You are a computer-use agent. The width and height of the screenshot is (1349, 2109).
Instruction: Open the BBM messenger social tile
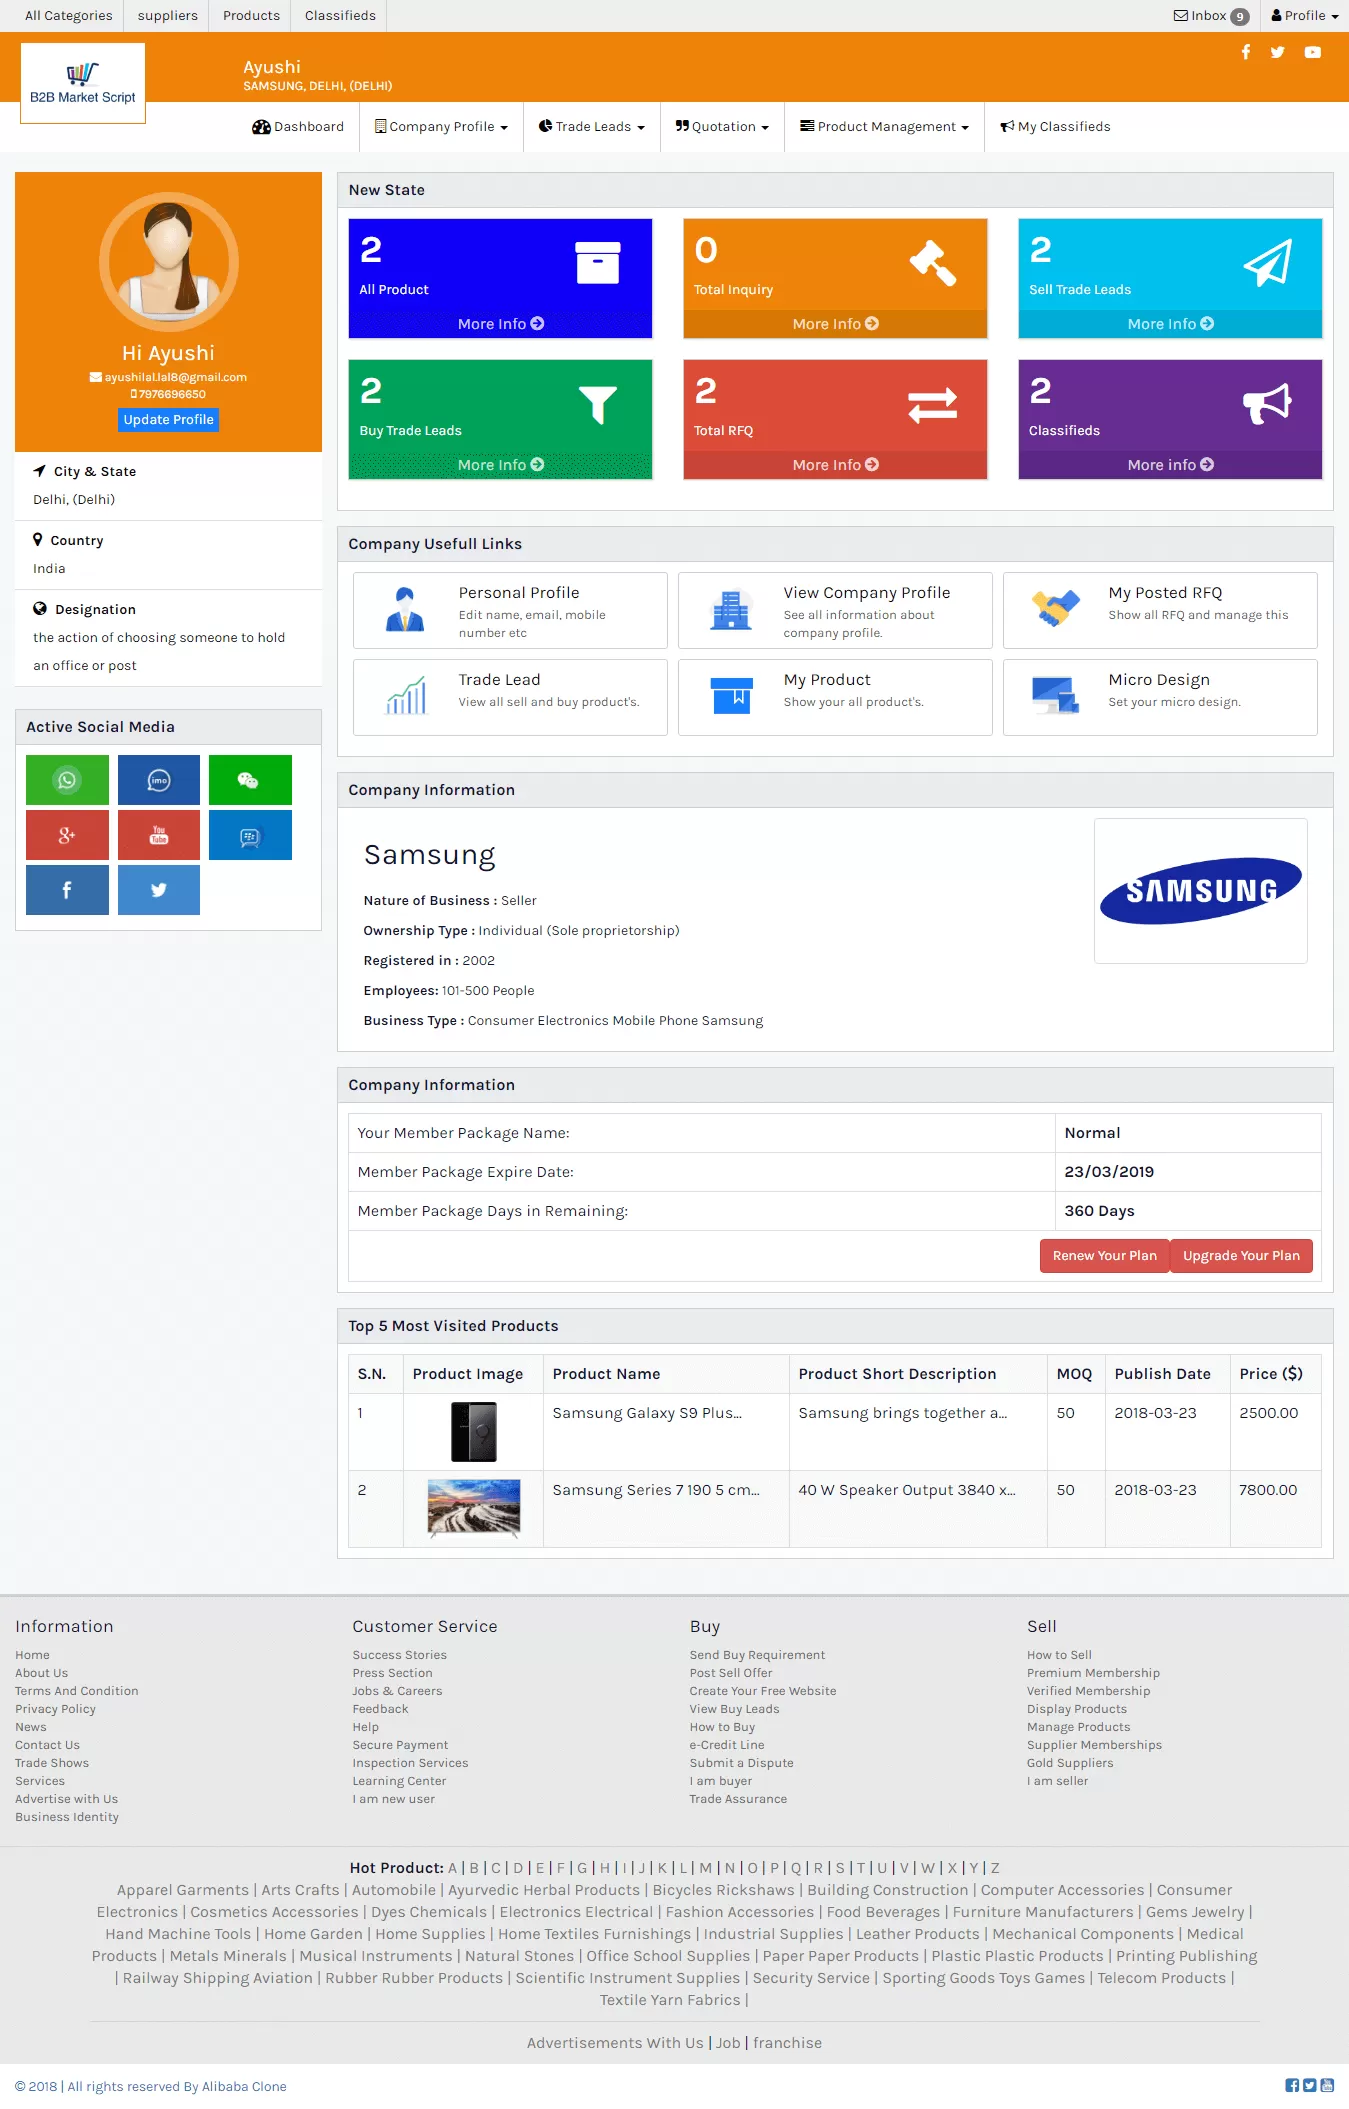point(250,835)
